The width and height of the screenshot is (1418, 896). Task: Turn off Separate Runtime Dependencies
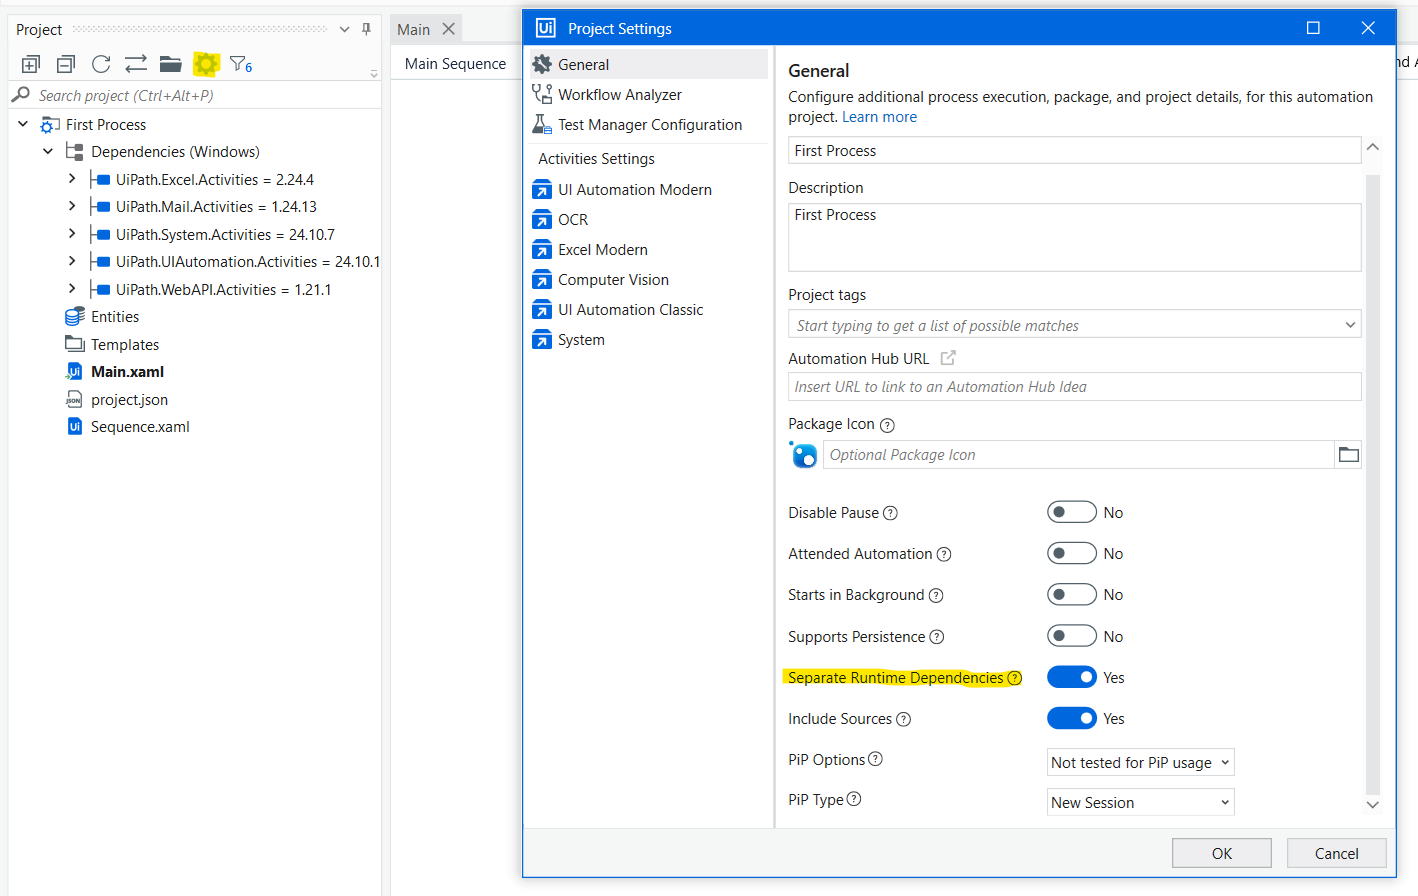[x=1072, y=677]
